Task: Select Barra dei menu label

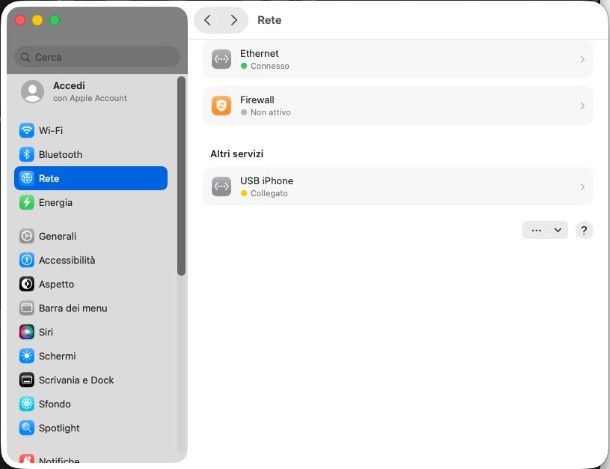Action: click(x=73, y=308)
